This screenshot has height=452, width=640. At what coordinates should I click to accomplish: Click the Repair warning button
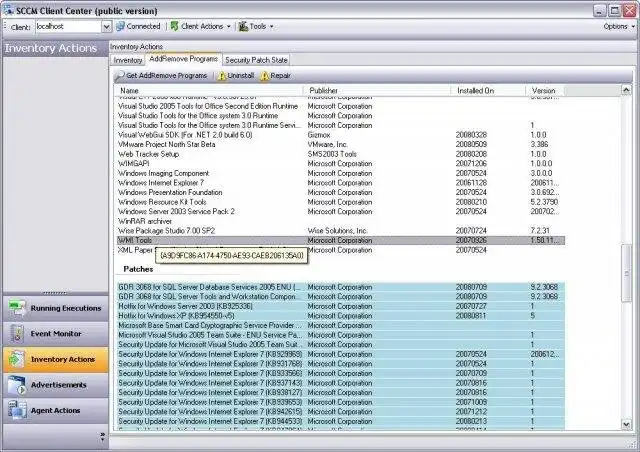click(276, 76)
